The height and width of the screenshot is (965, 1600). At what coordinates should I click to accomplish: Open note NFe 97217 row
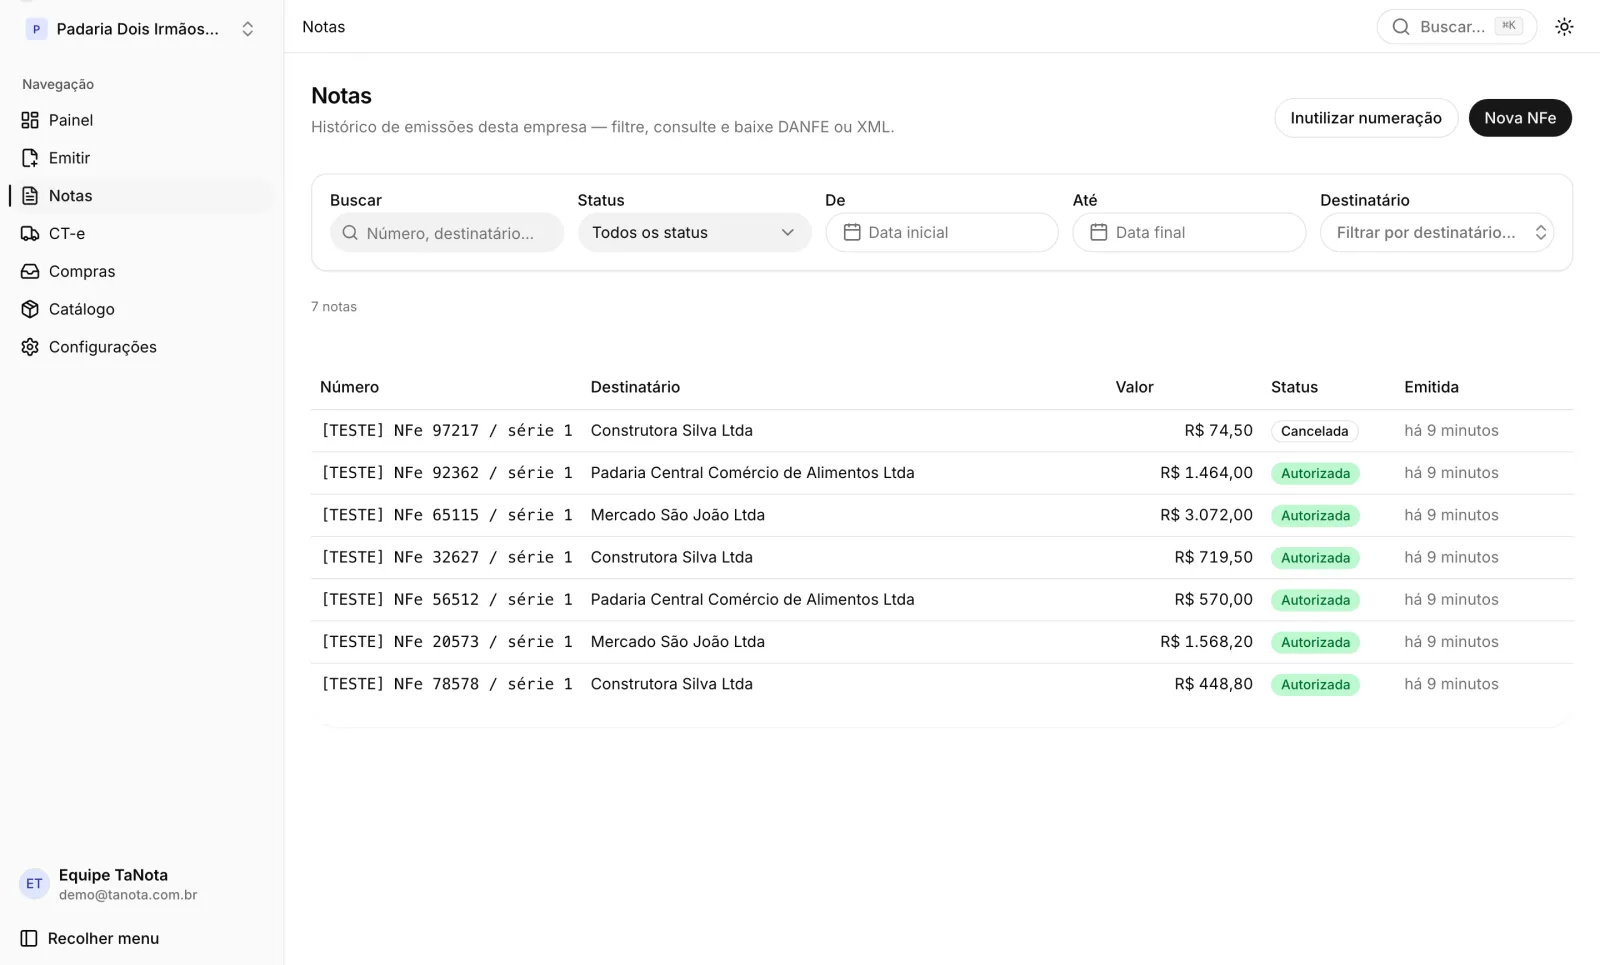(x=942, y=431)
